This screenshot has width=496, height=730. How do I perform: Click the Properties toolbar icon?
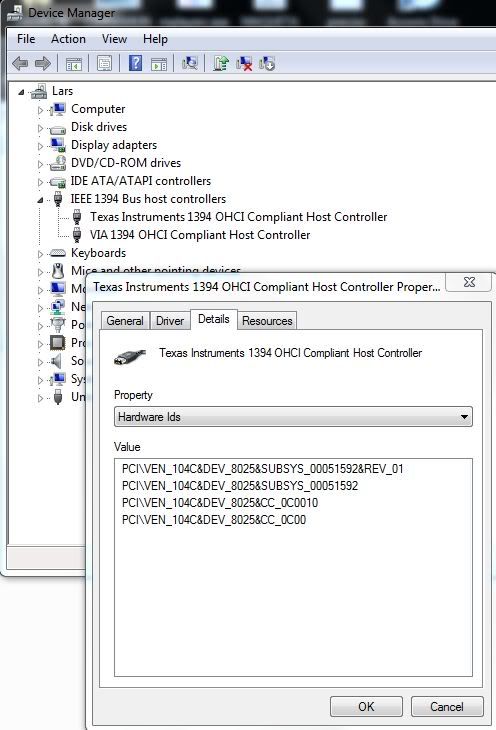coord(104,63)
